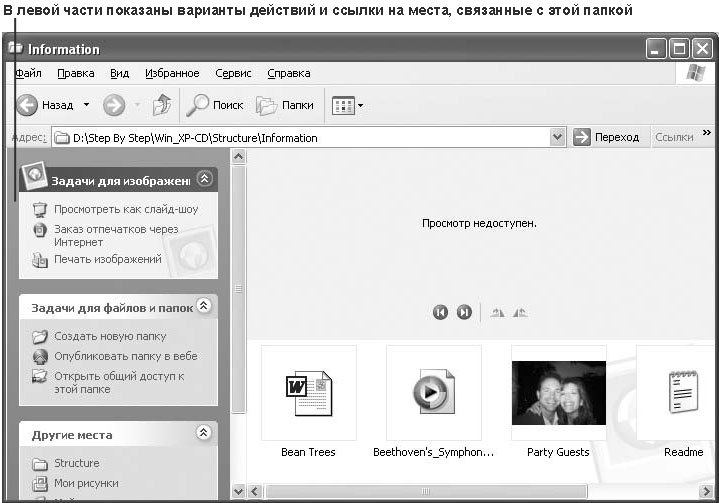Click the filmstrip horizontal scrollbar thumb
719x503 pixels.
(426, 492)
